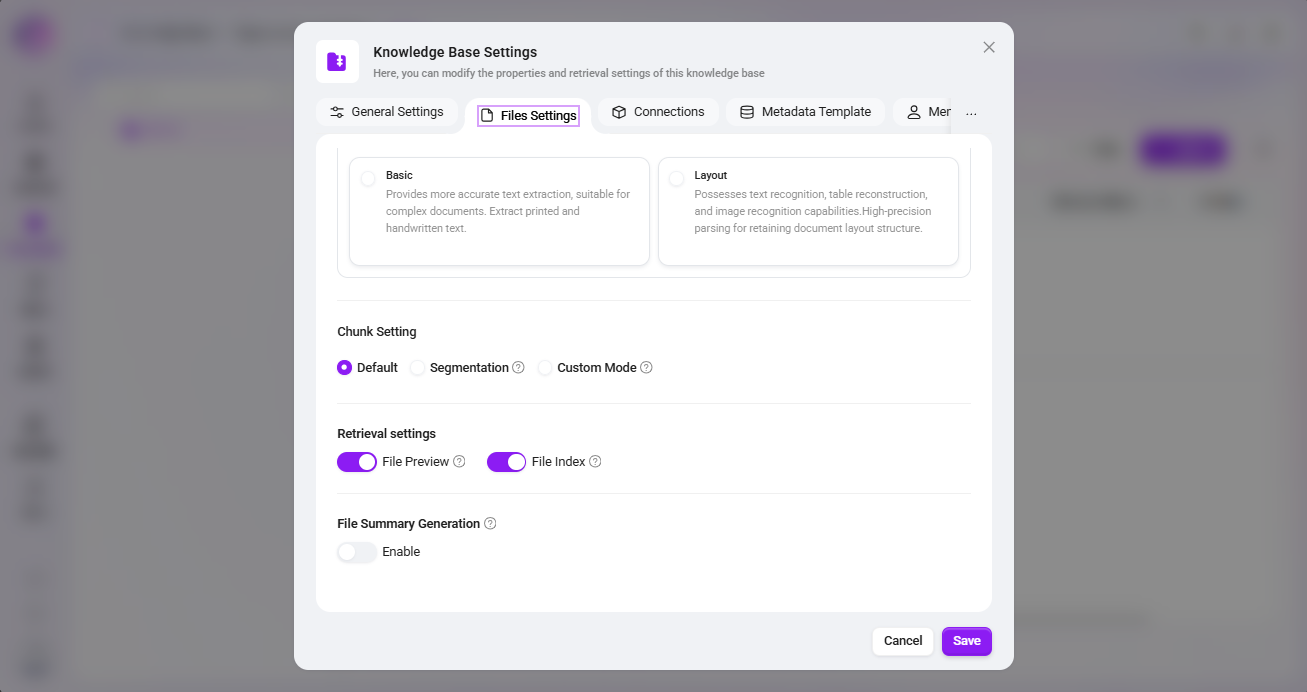Turn off the File Index switch
Viewport: 1307px width, 692px height.
(x=507, y=462)
